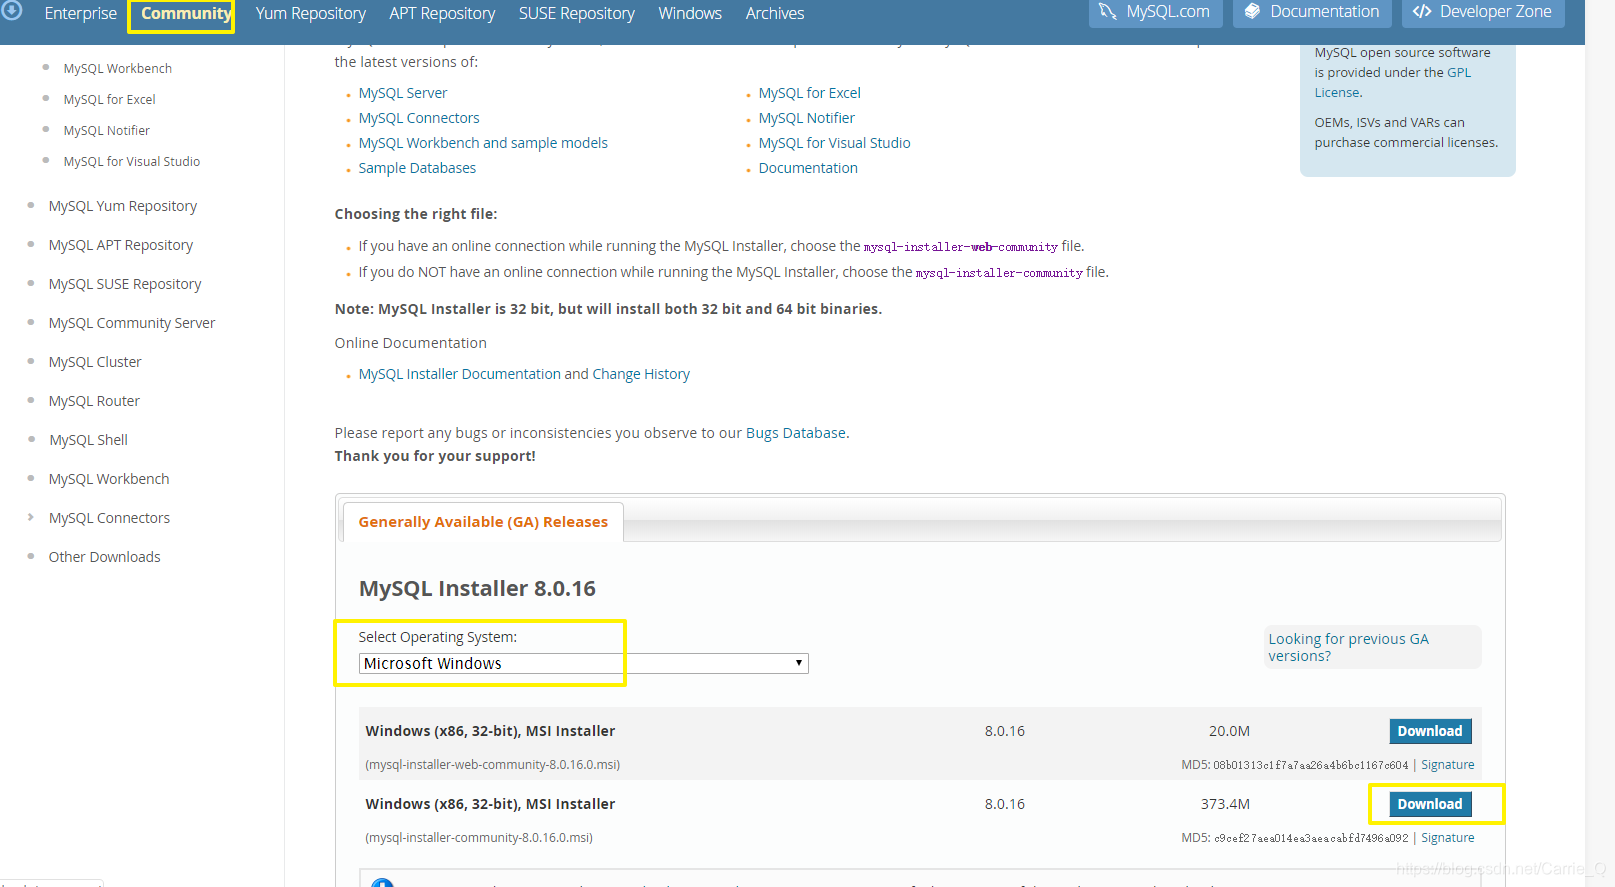Open the Archives tab
The width and height of the screenshot is (1615, 887).
[x=775, y=13]
